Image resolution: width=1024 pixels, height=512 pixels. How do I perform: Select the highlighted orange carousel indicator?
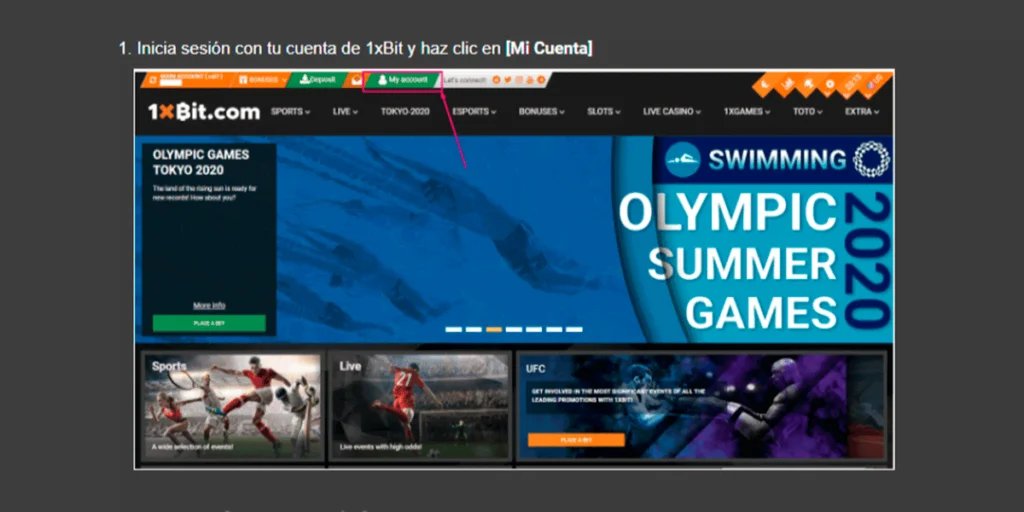point(494,329)
